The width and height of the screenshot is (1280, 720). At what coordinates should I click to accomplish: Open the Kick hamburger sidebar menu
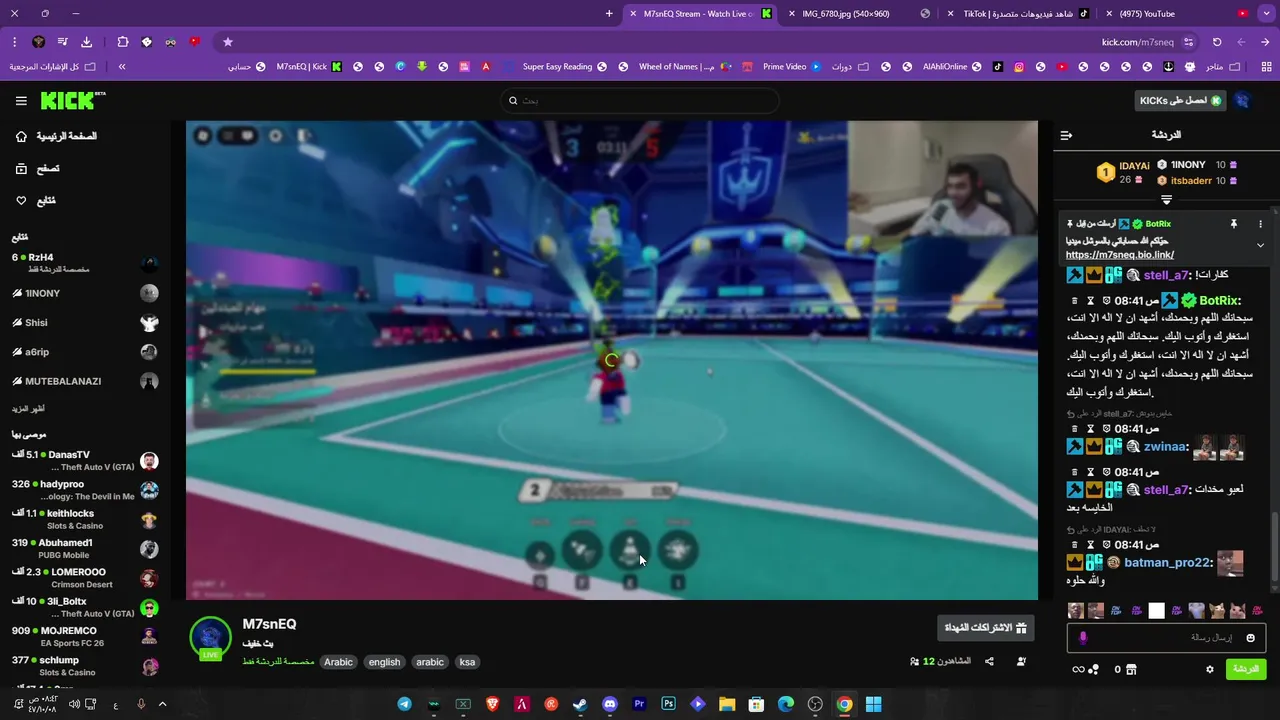click(x=21, y=101)
